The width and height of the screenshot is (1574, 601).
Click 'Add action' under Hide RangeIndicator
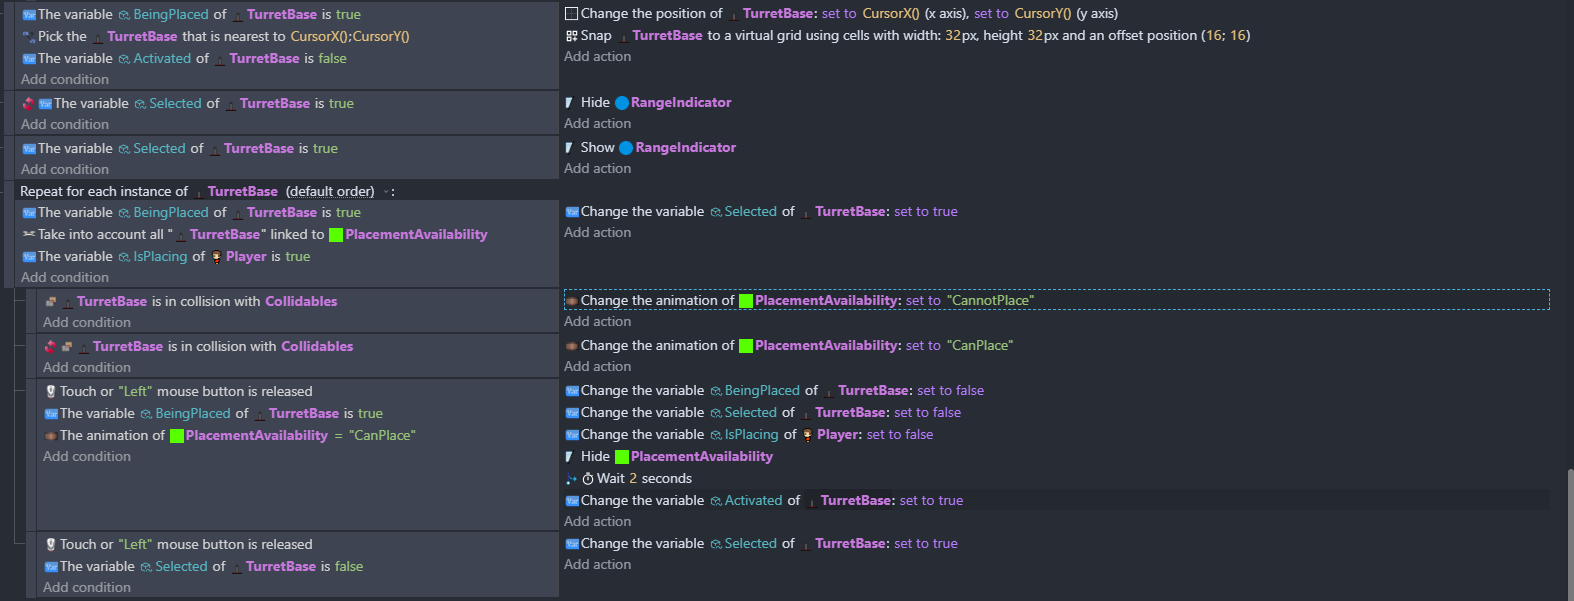[597, 123]
